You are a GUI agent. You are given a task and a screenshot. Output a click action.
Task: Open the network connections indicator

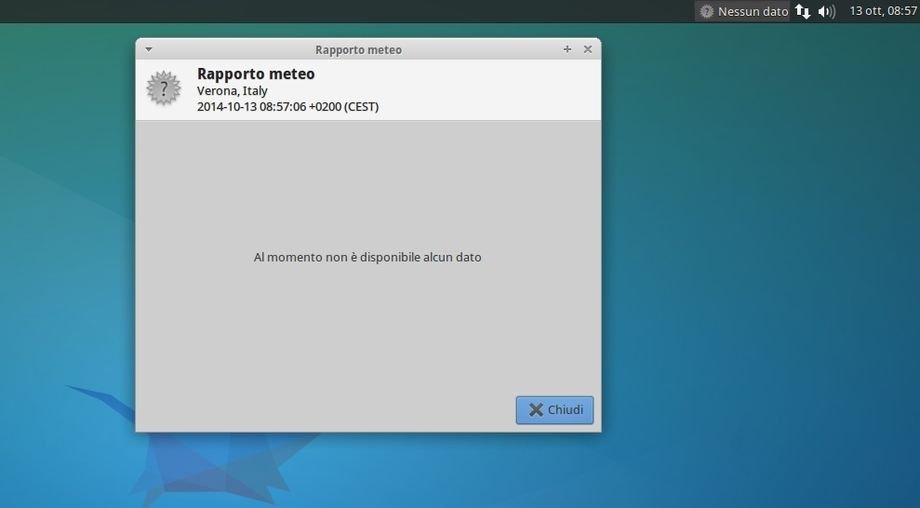tap(803, 11)
